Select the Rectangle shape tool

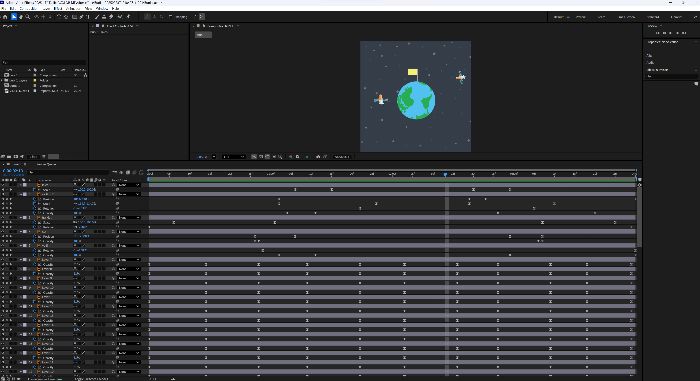click(74, 17)
